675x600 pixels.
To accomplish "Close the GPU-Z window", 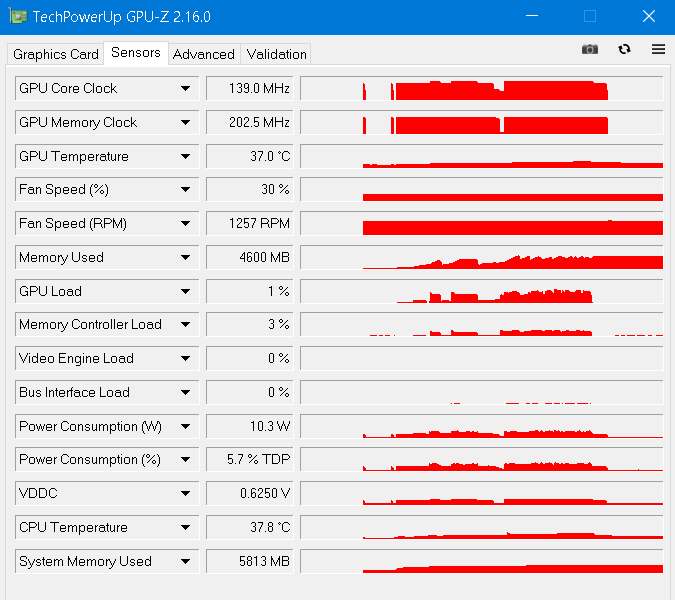I will click(649, 16).
